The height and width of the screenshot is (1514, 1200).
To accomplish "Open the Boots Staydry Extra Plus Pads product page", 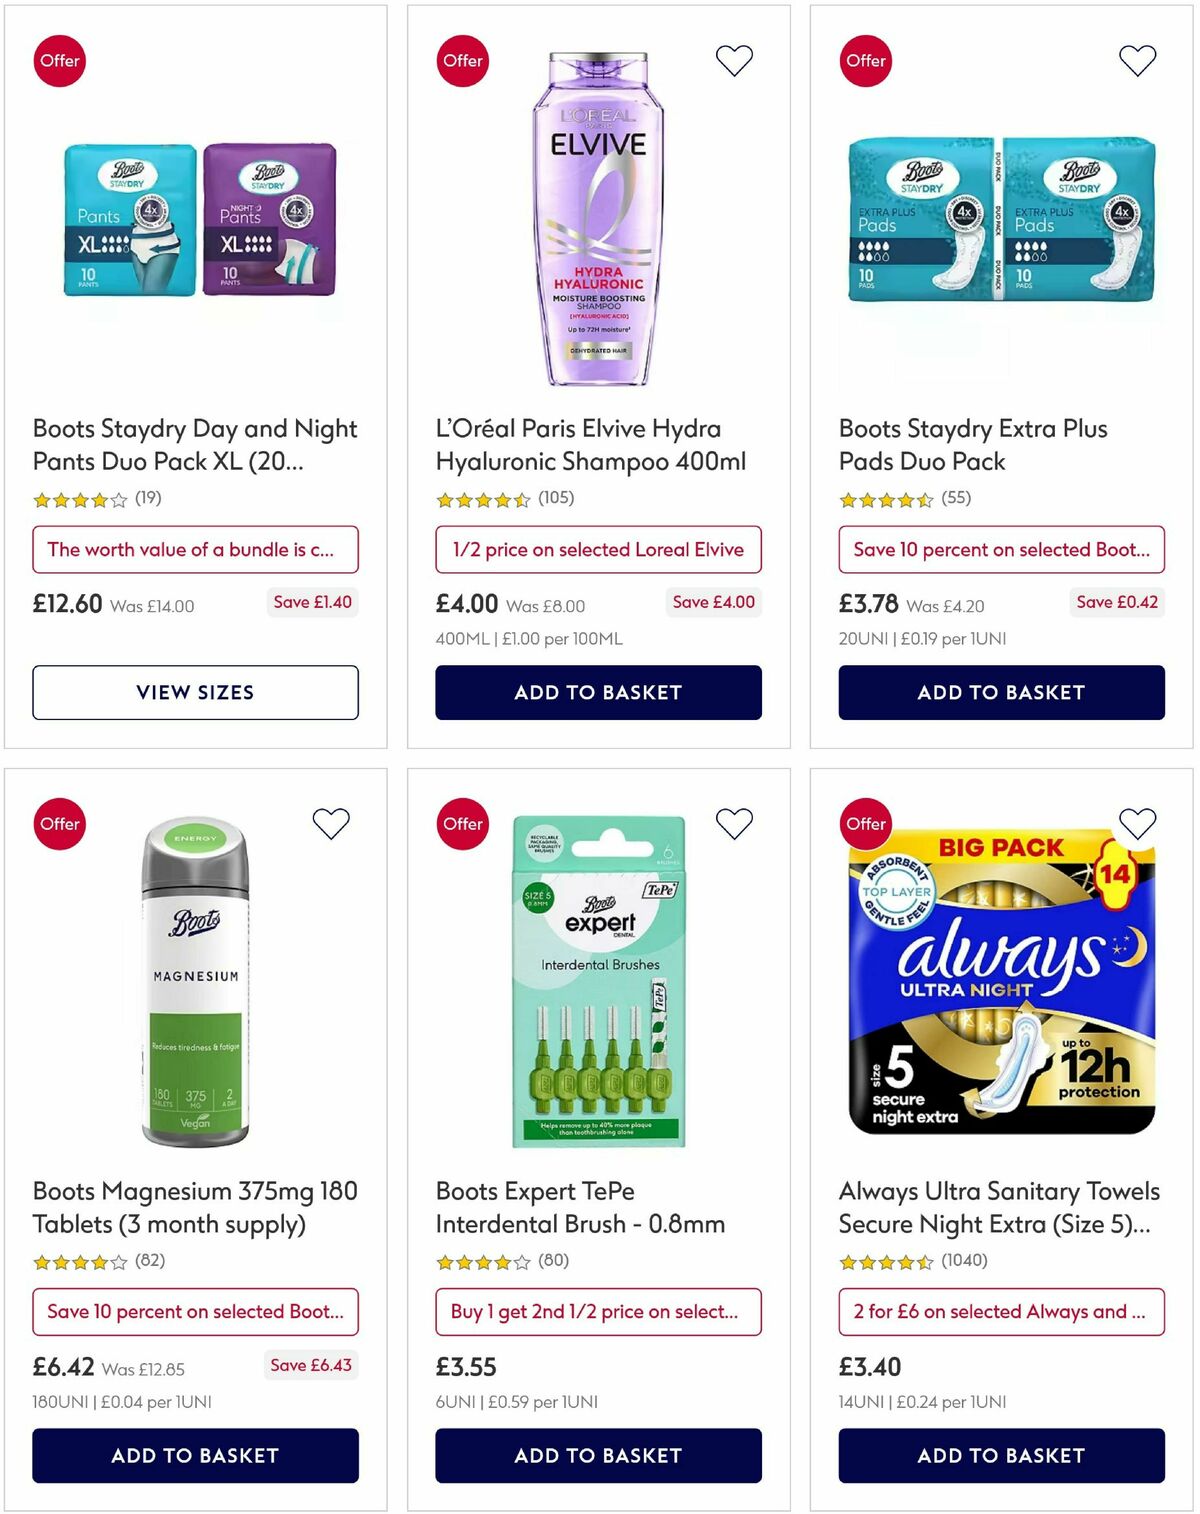I will (x=973, y=444).
